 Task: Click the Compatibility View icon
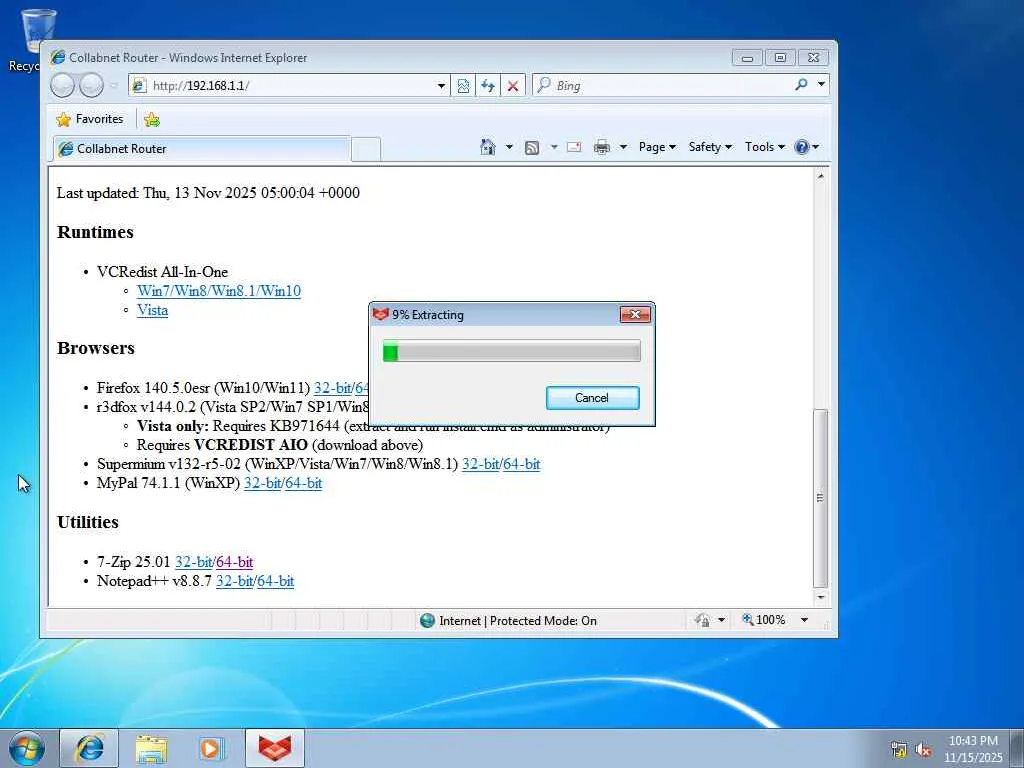463,86
